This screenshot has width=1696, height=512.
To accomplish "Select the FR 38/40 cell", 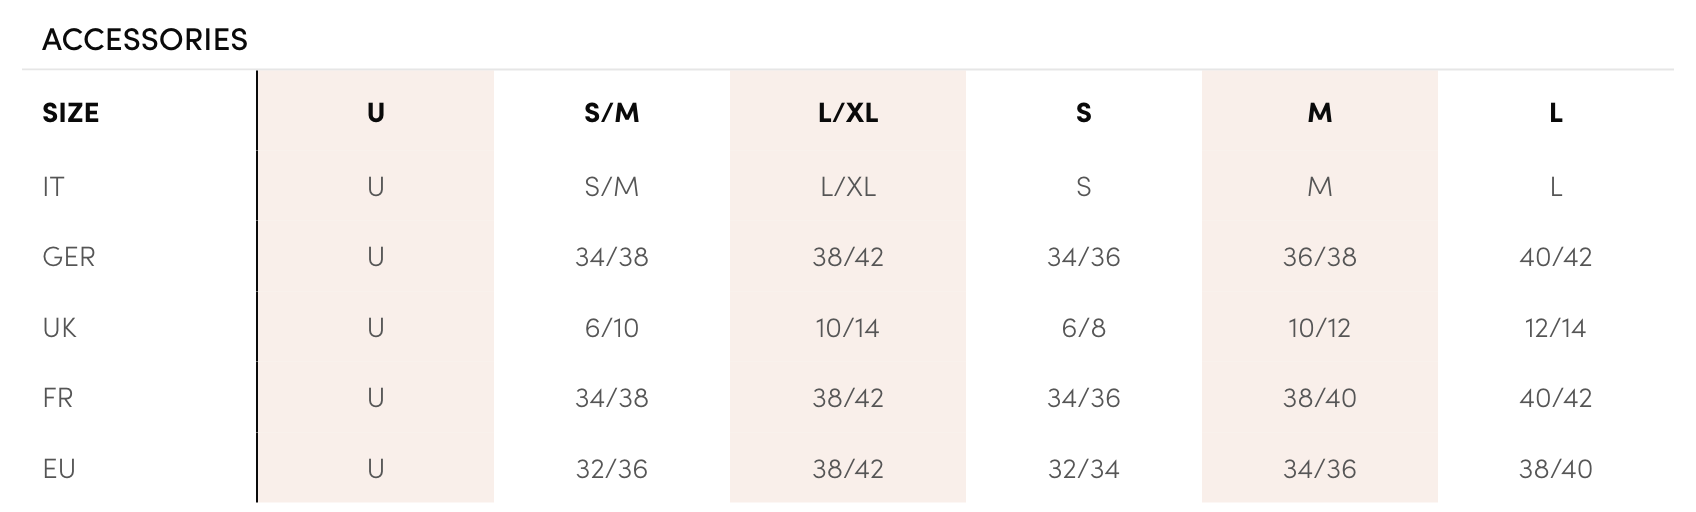I will (x=1320, y=398).
